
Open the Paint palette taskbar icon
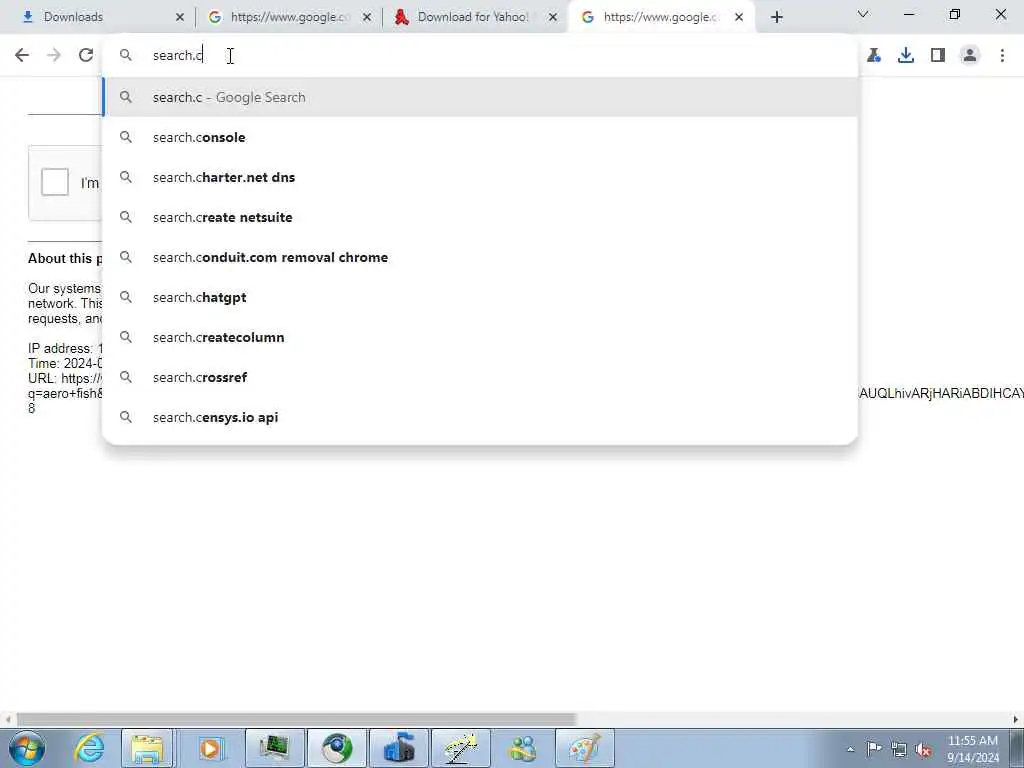(585, 748)
